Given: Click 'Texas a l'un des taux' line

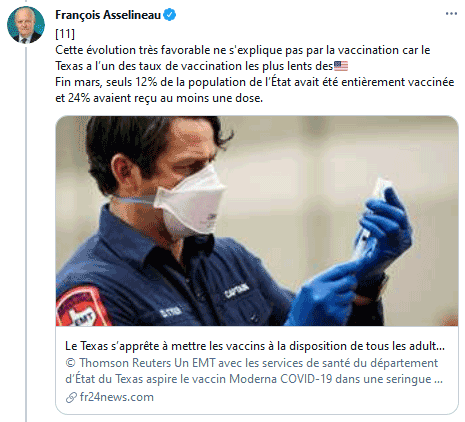Looking at the screenshot, I should pos(202,66).
